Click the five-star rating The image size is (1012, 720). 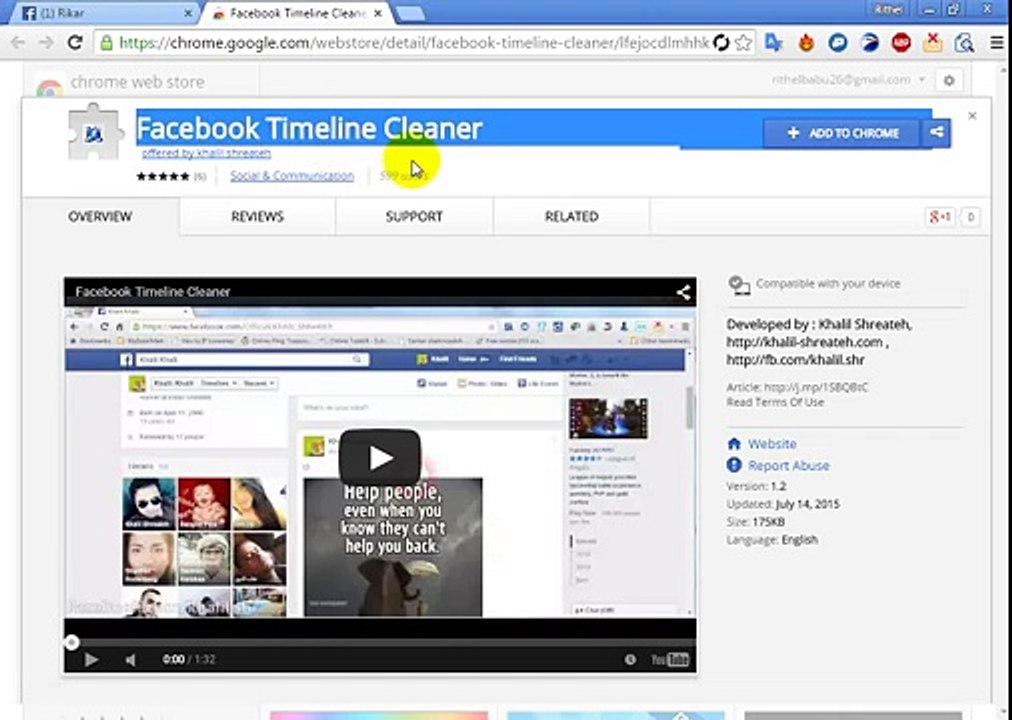click(163, 176)
